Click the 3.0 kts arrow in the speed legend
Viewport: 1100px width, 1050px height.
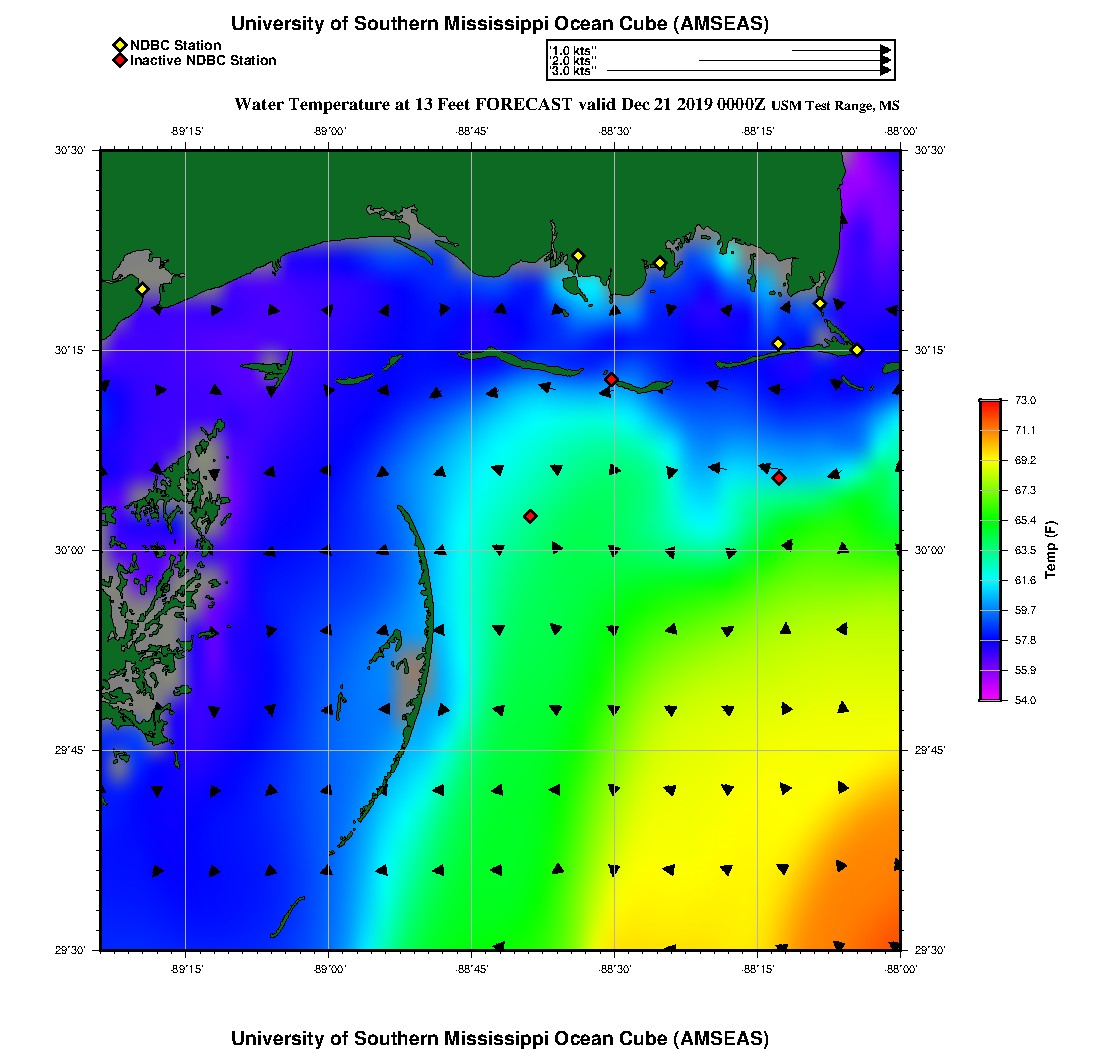(x=748, y=71)
